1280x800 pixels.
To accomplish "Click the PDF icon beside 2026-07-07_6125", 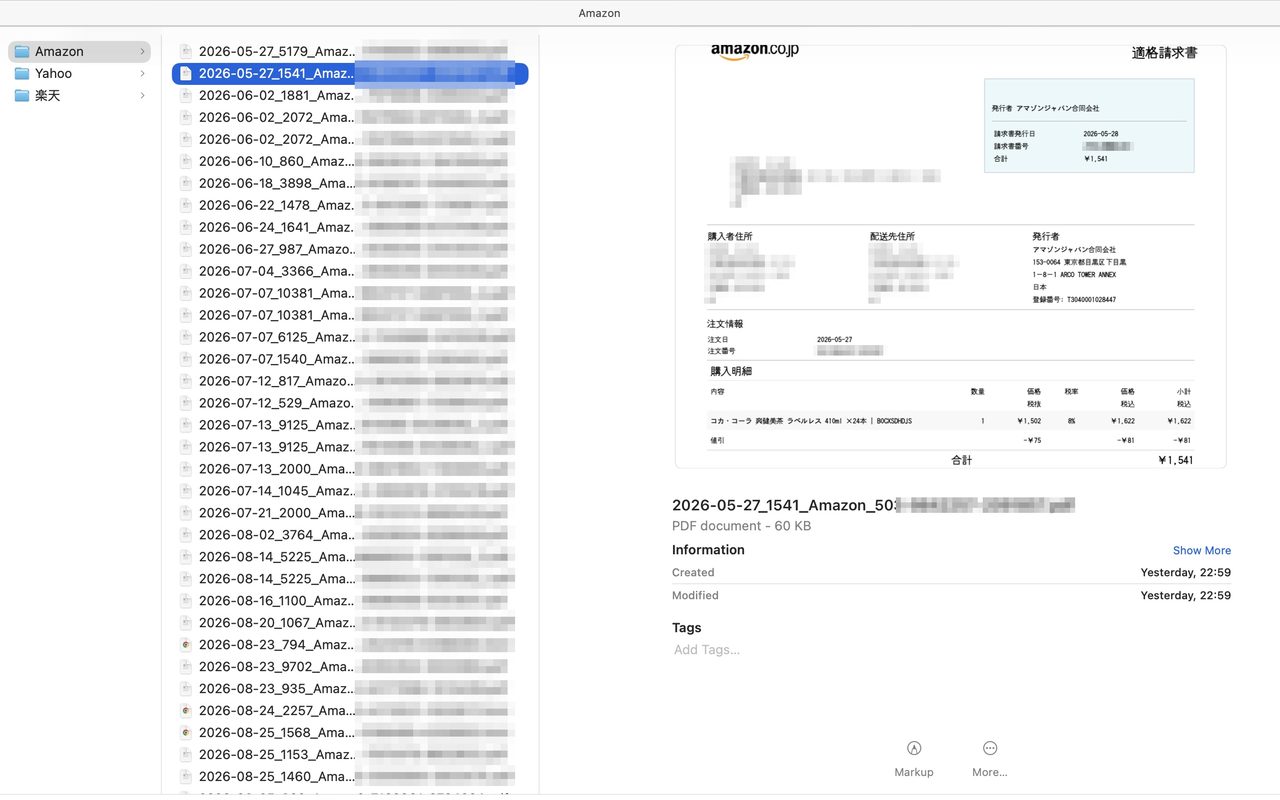I will (186, 337).
